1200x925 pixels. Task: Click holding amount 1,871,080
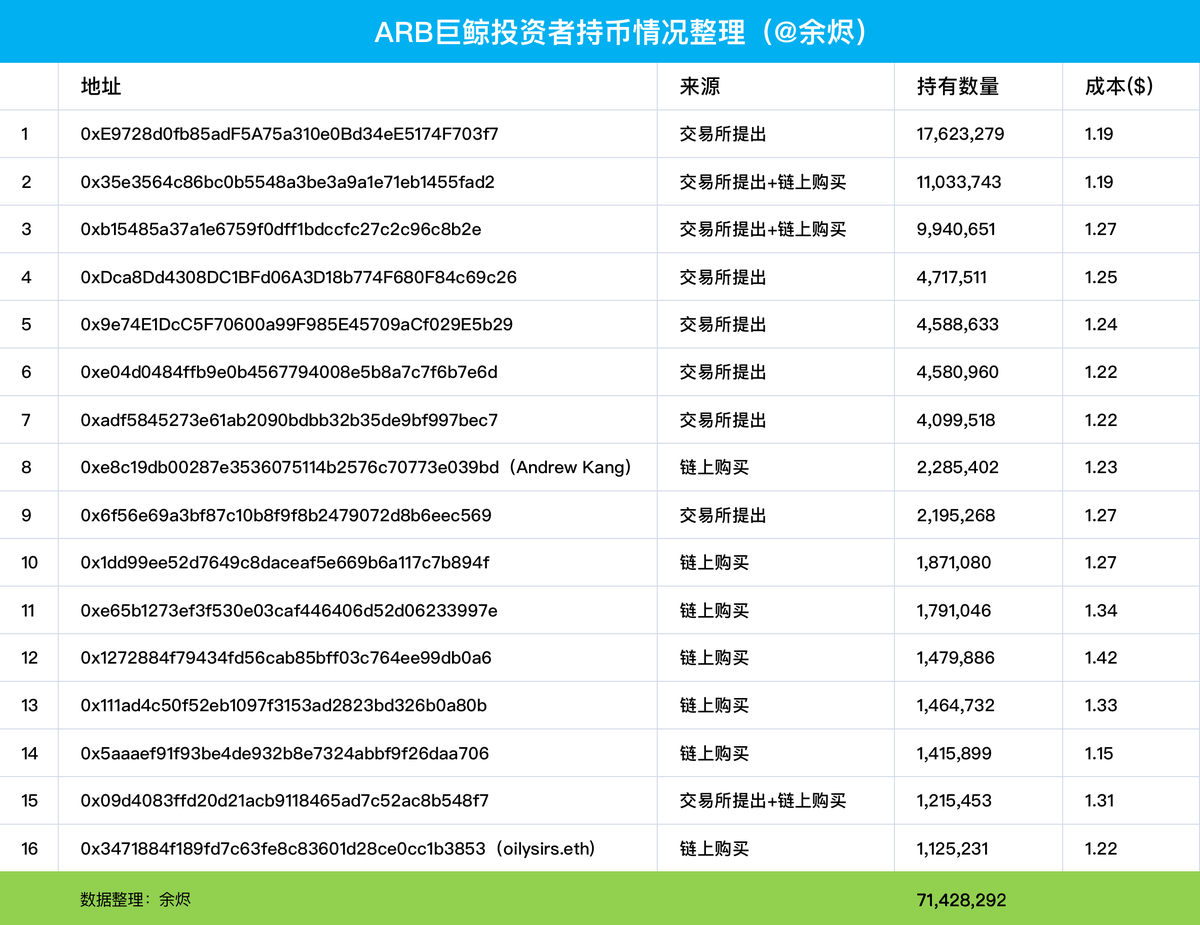click(x=954, y=563)
